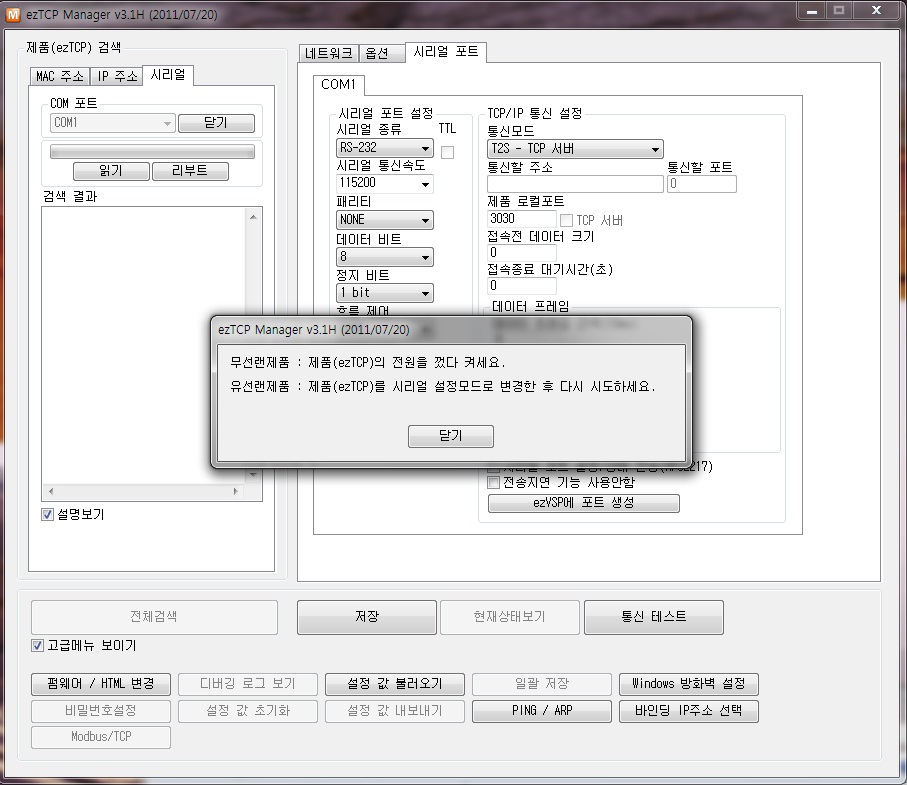This screenshot has height=785, width=907.
Task: Click the 통신 테스트 button
Action: (654, 617)
